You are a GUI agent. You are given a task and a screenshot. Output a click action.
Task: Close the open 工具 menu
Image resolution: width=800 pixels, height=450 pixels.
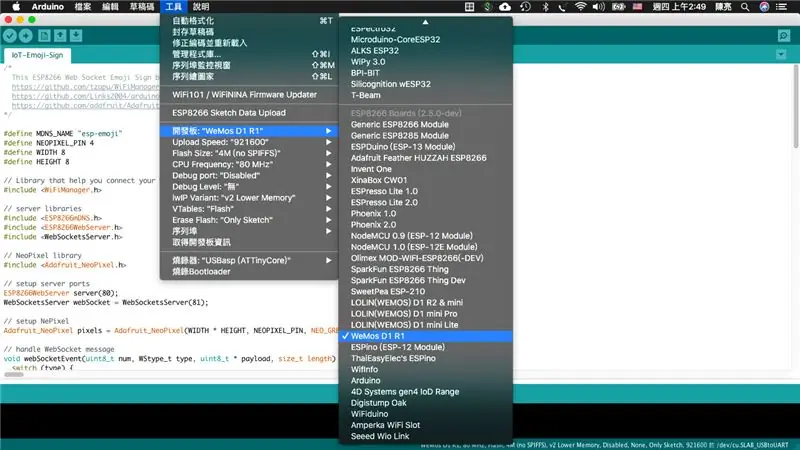[x=173, y=7]
